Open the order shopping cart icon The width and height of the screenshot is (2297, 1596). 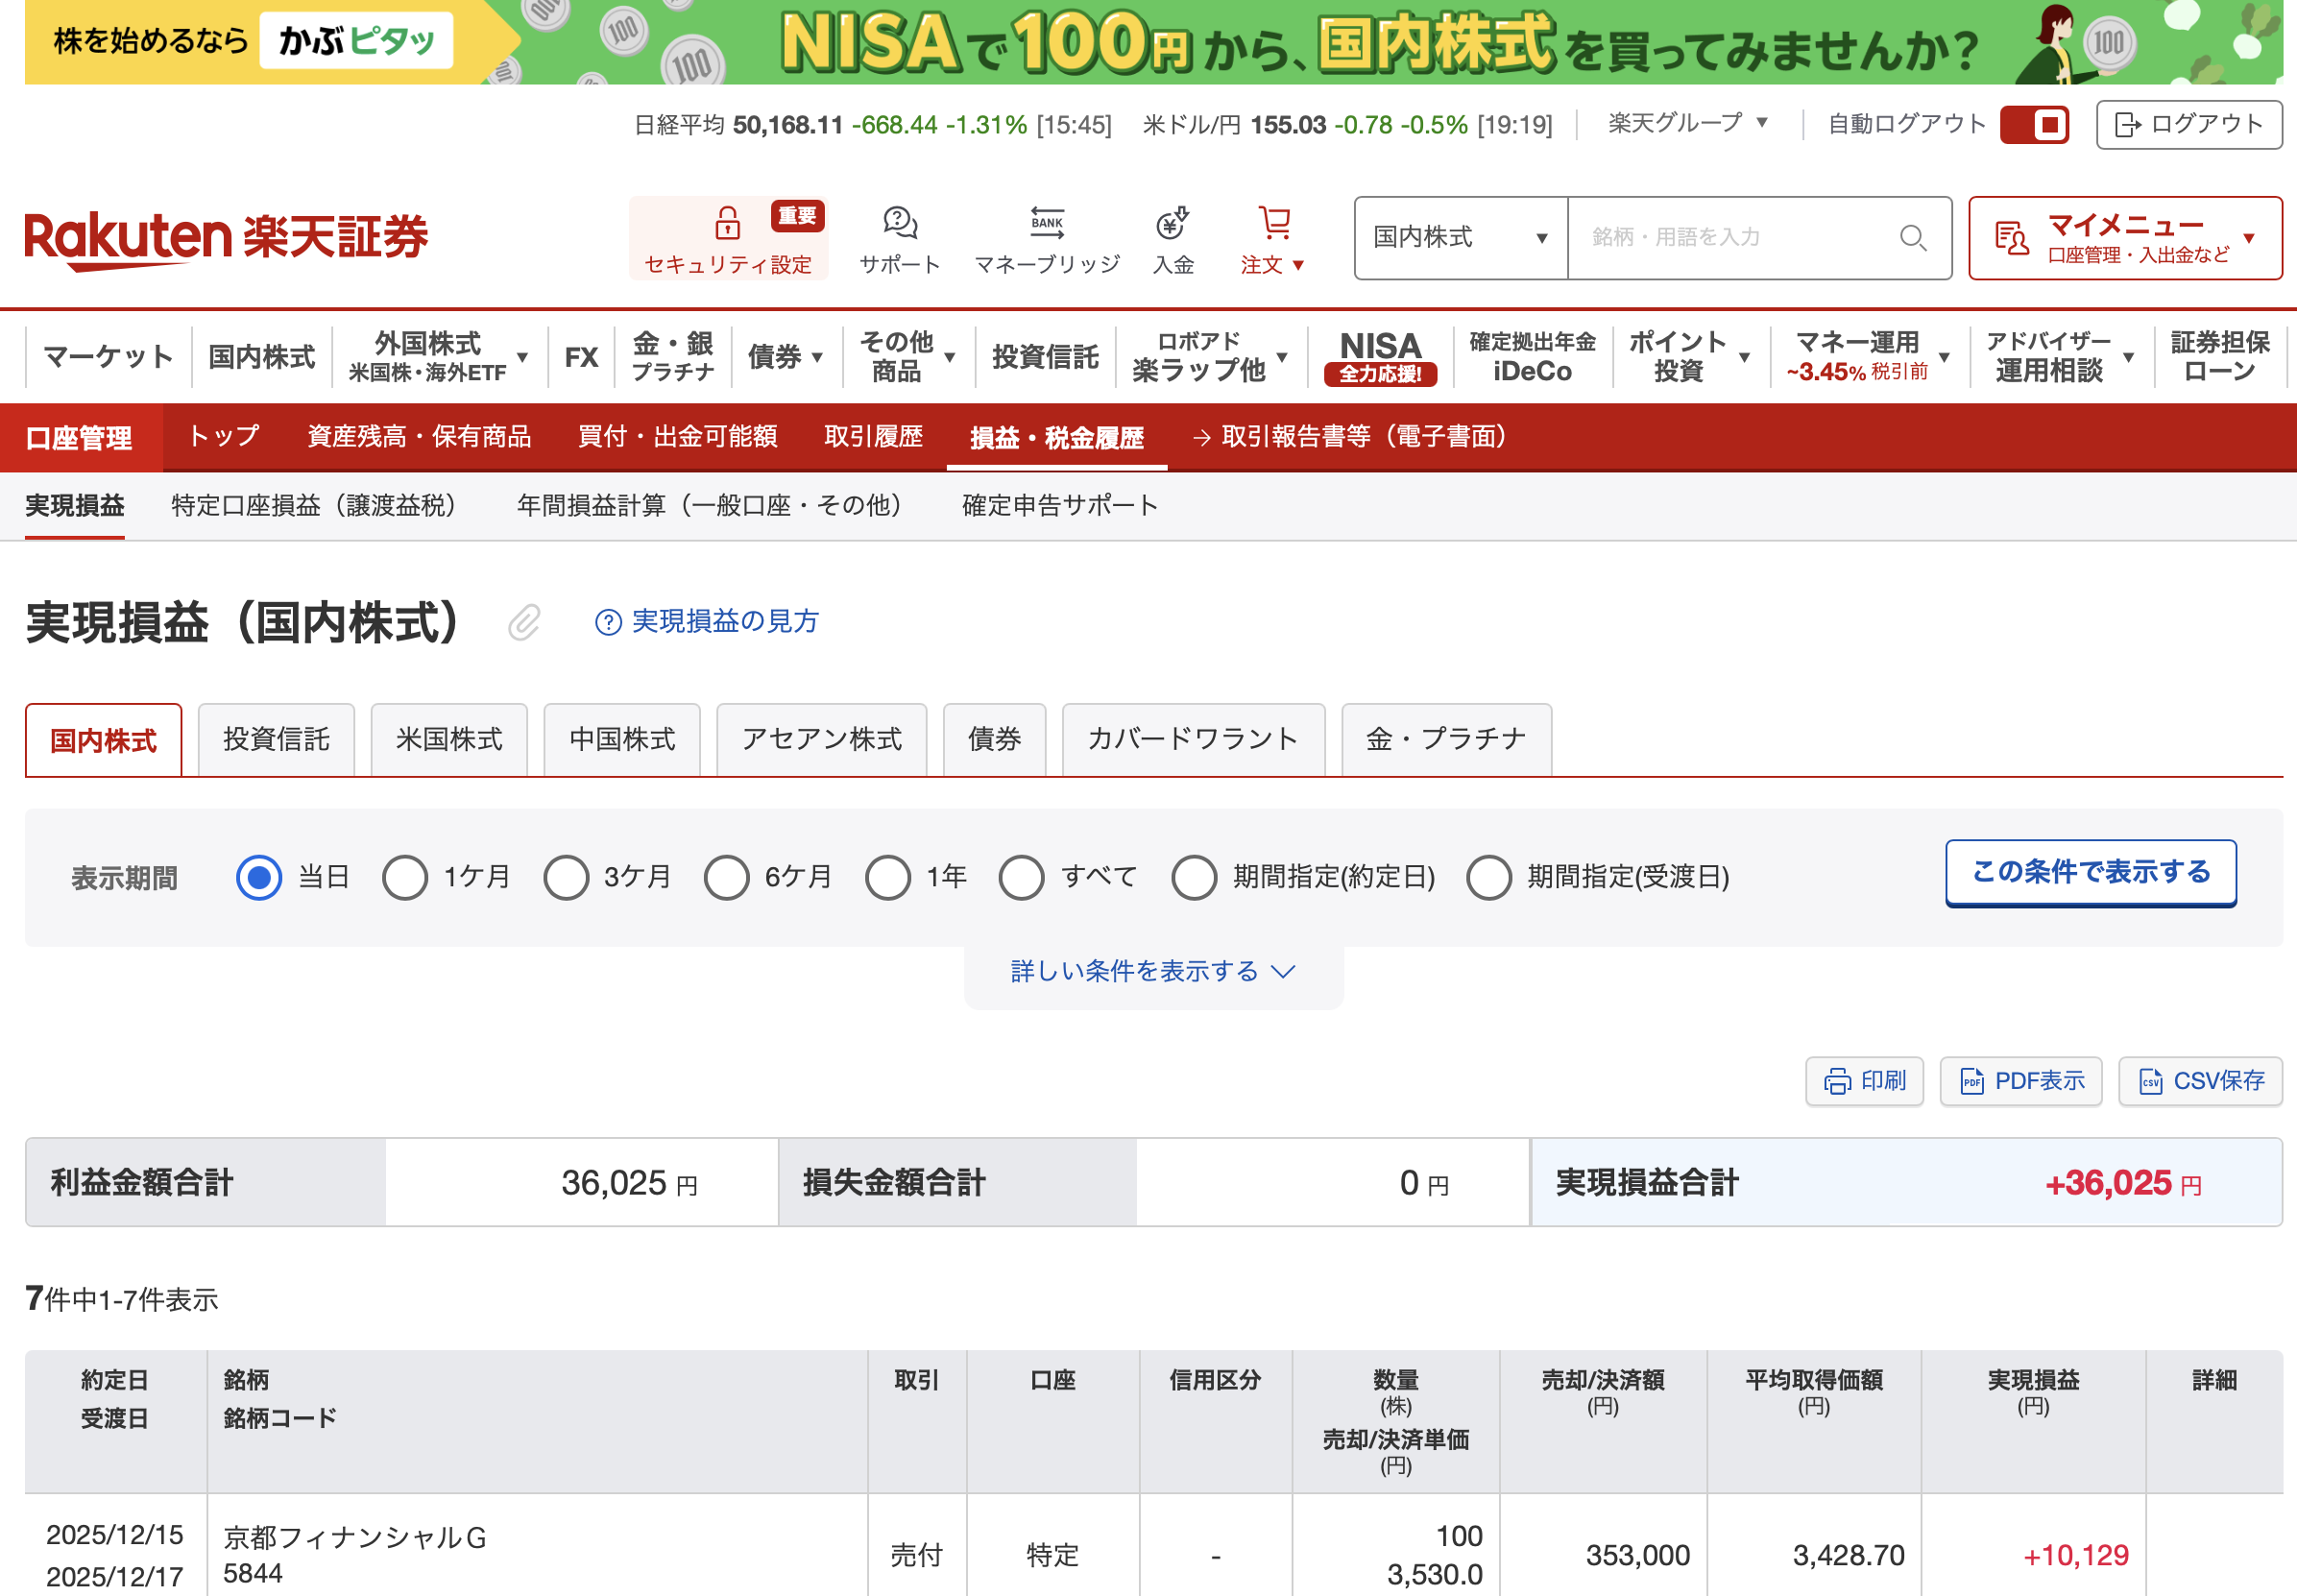tap(1273, 223)
